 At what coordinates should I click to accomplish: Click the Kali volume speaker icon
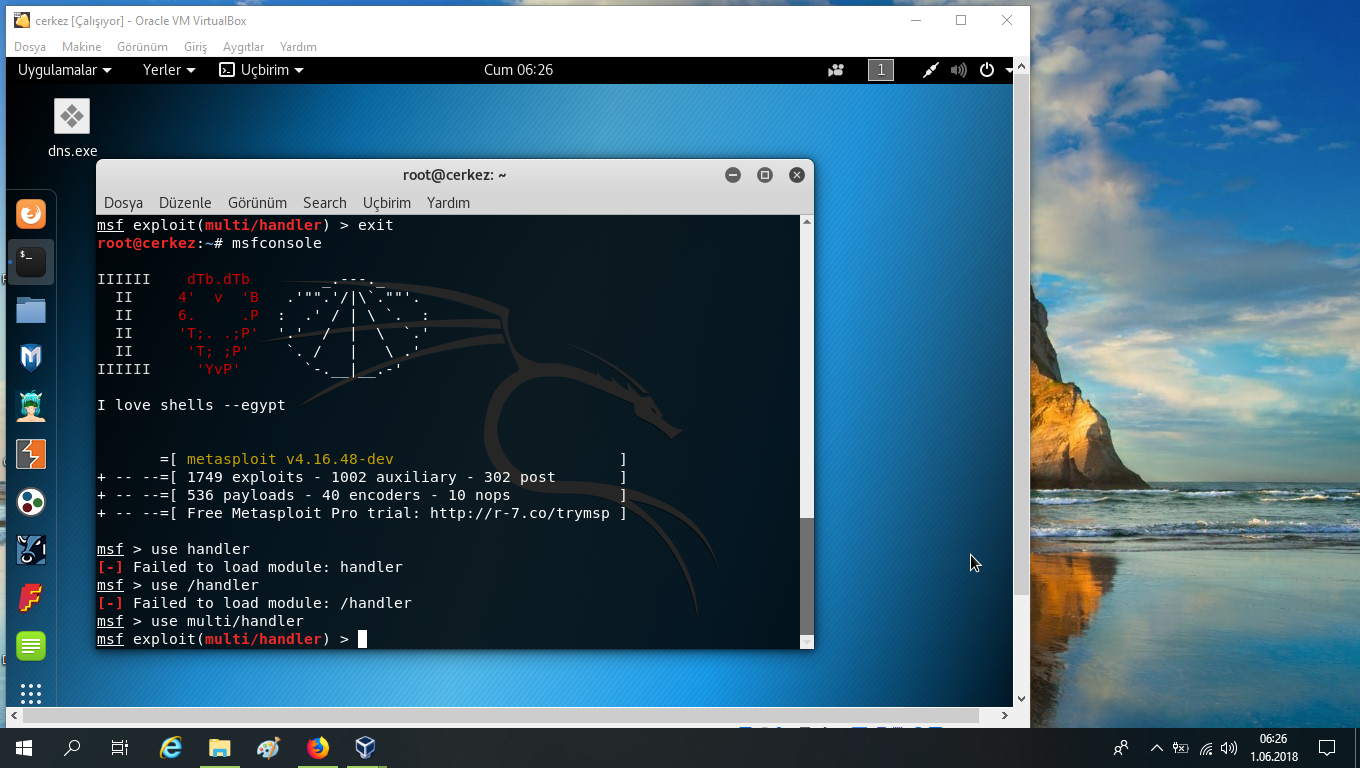[x=958, y=70]
